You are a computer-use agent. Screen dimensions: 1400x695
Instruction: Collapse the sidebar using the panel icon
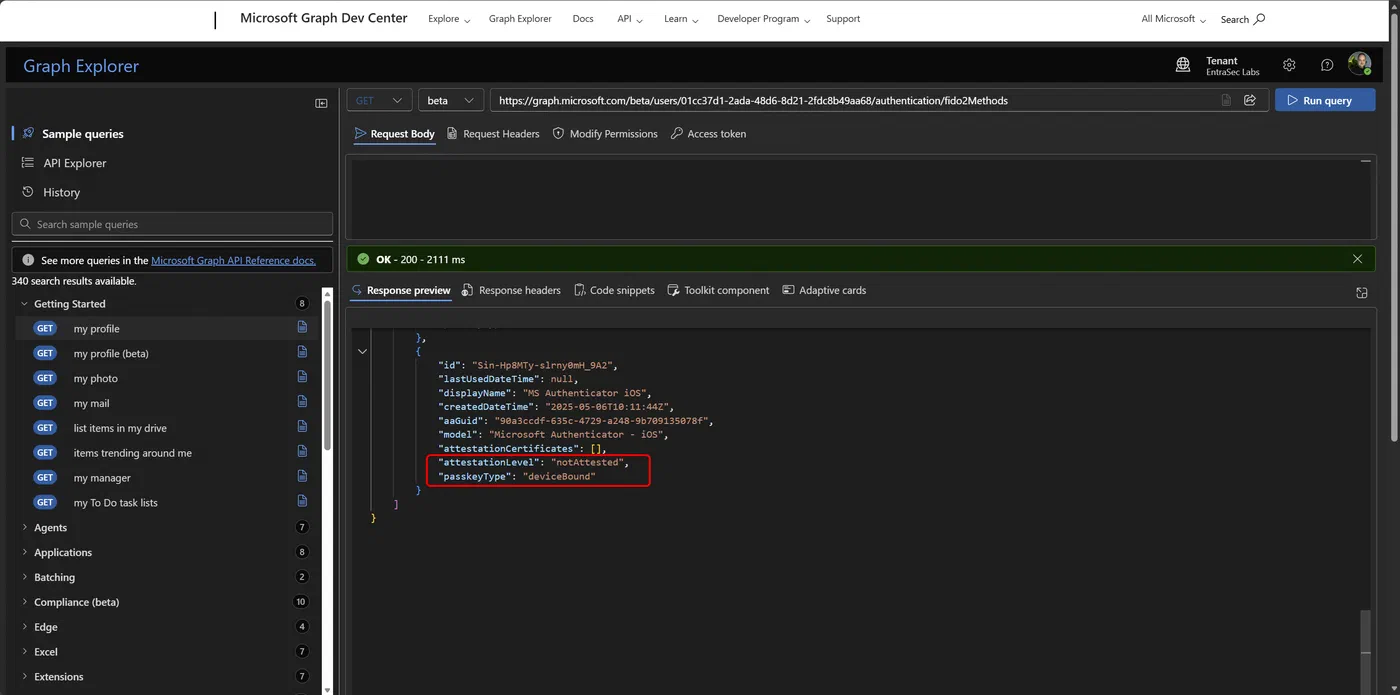point(321,103)
